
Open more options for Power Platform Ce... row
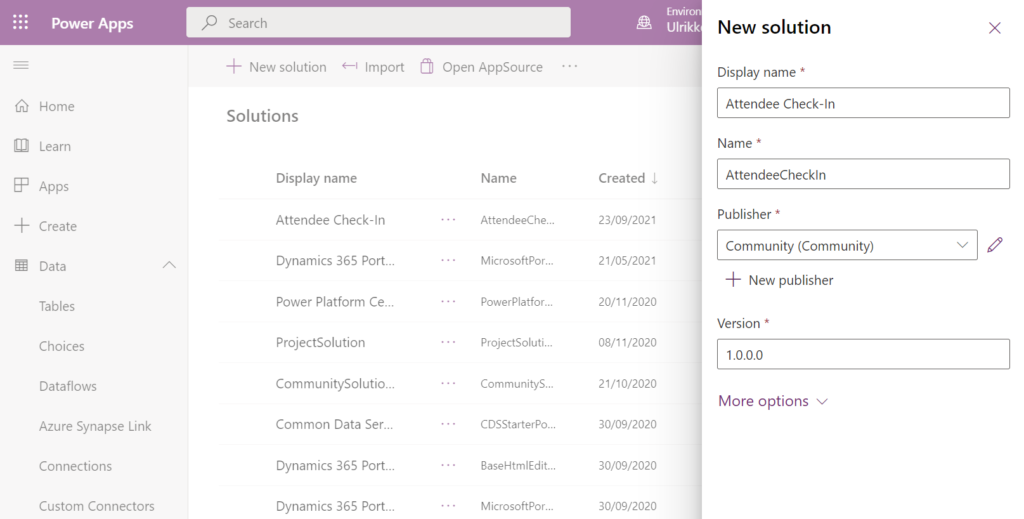pyautogui.click(x=448, y=302)
